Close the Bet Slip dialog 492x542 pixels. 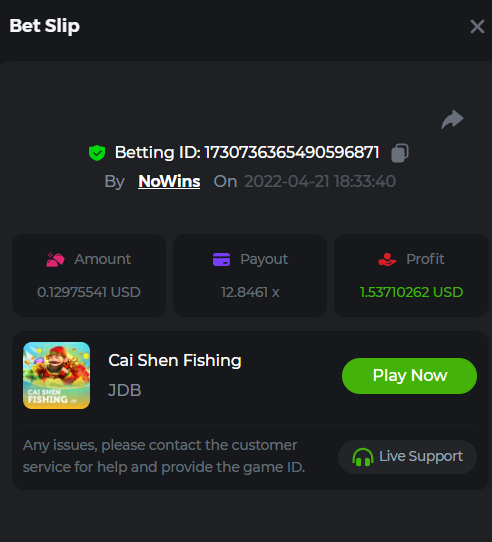pos(477,26)
